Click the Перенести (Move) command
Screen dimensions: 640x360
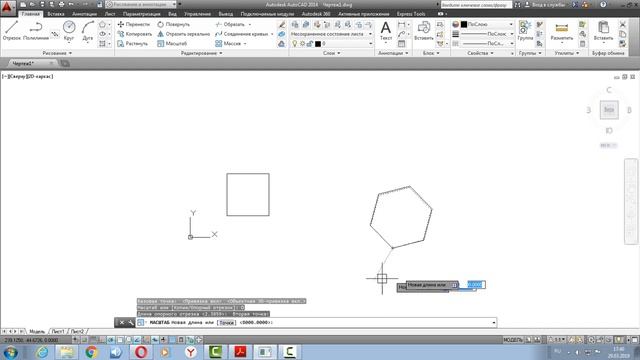point(134,24)
